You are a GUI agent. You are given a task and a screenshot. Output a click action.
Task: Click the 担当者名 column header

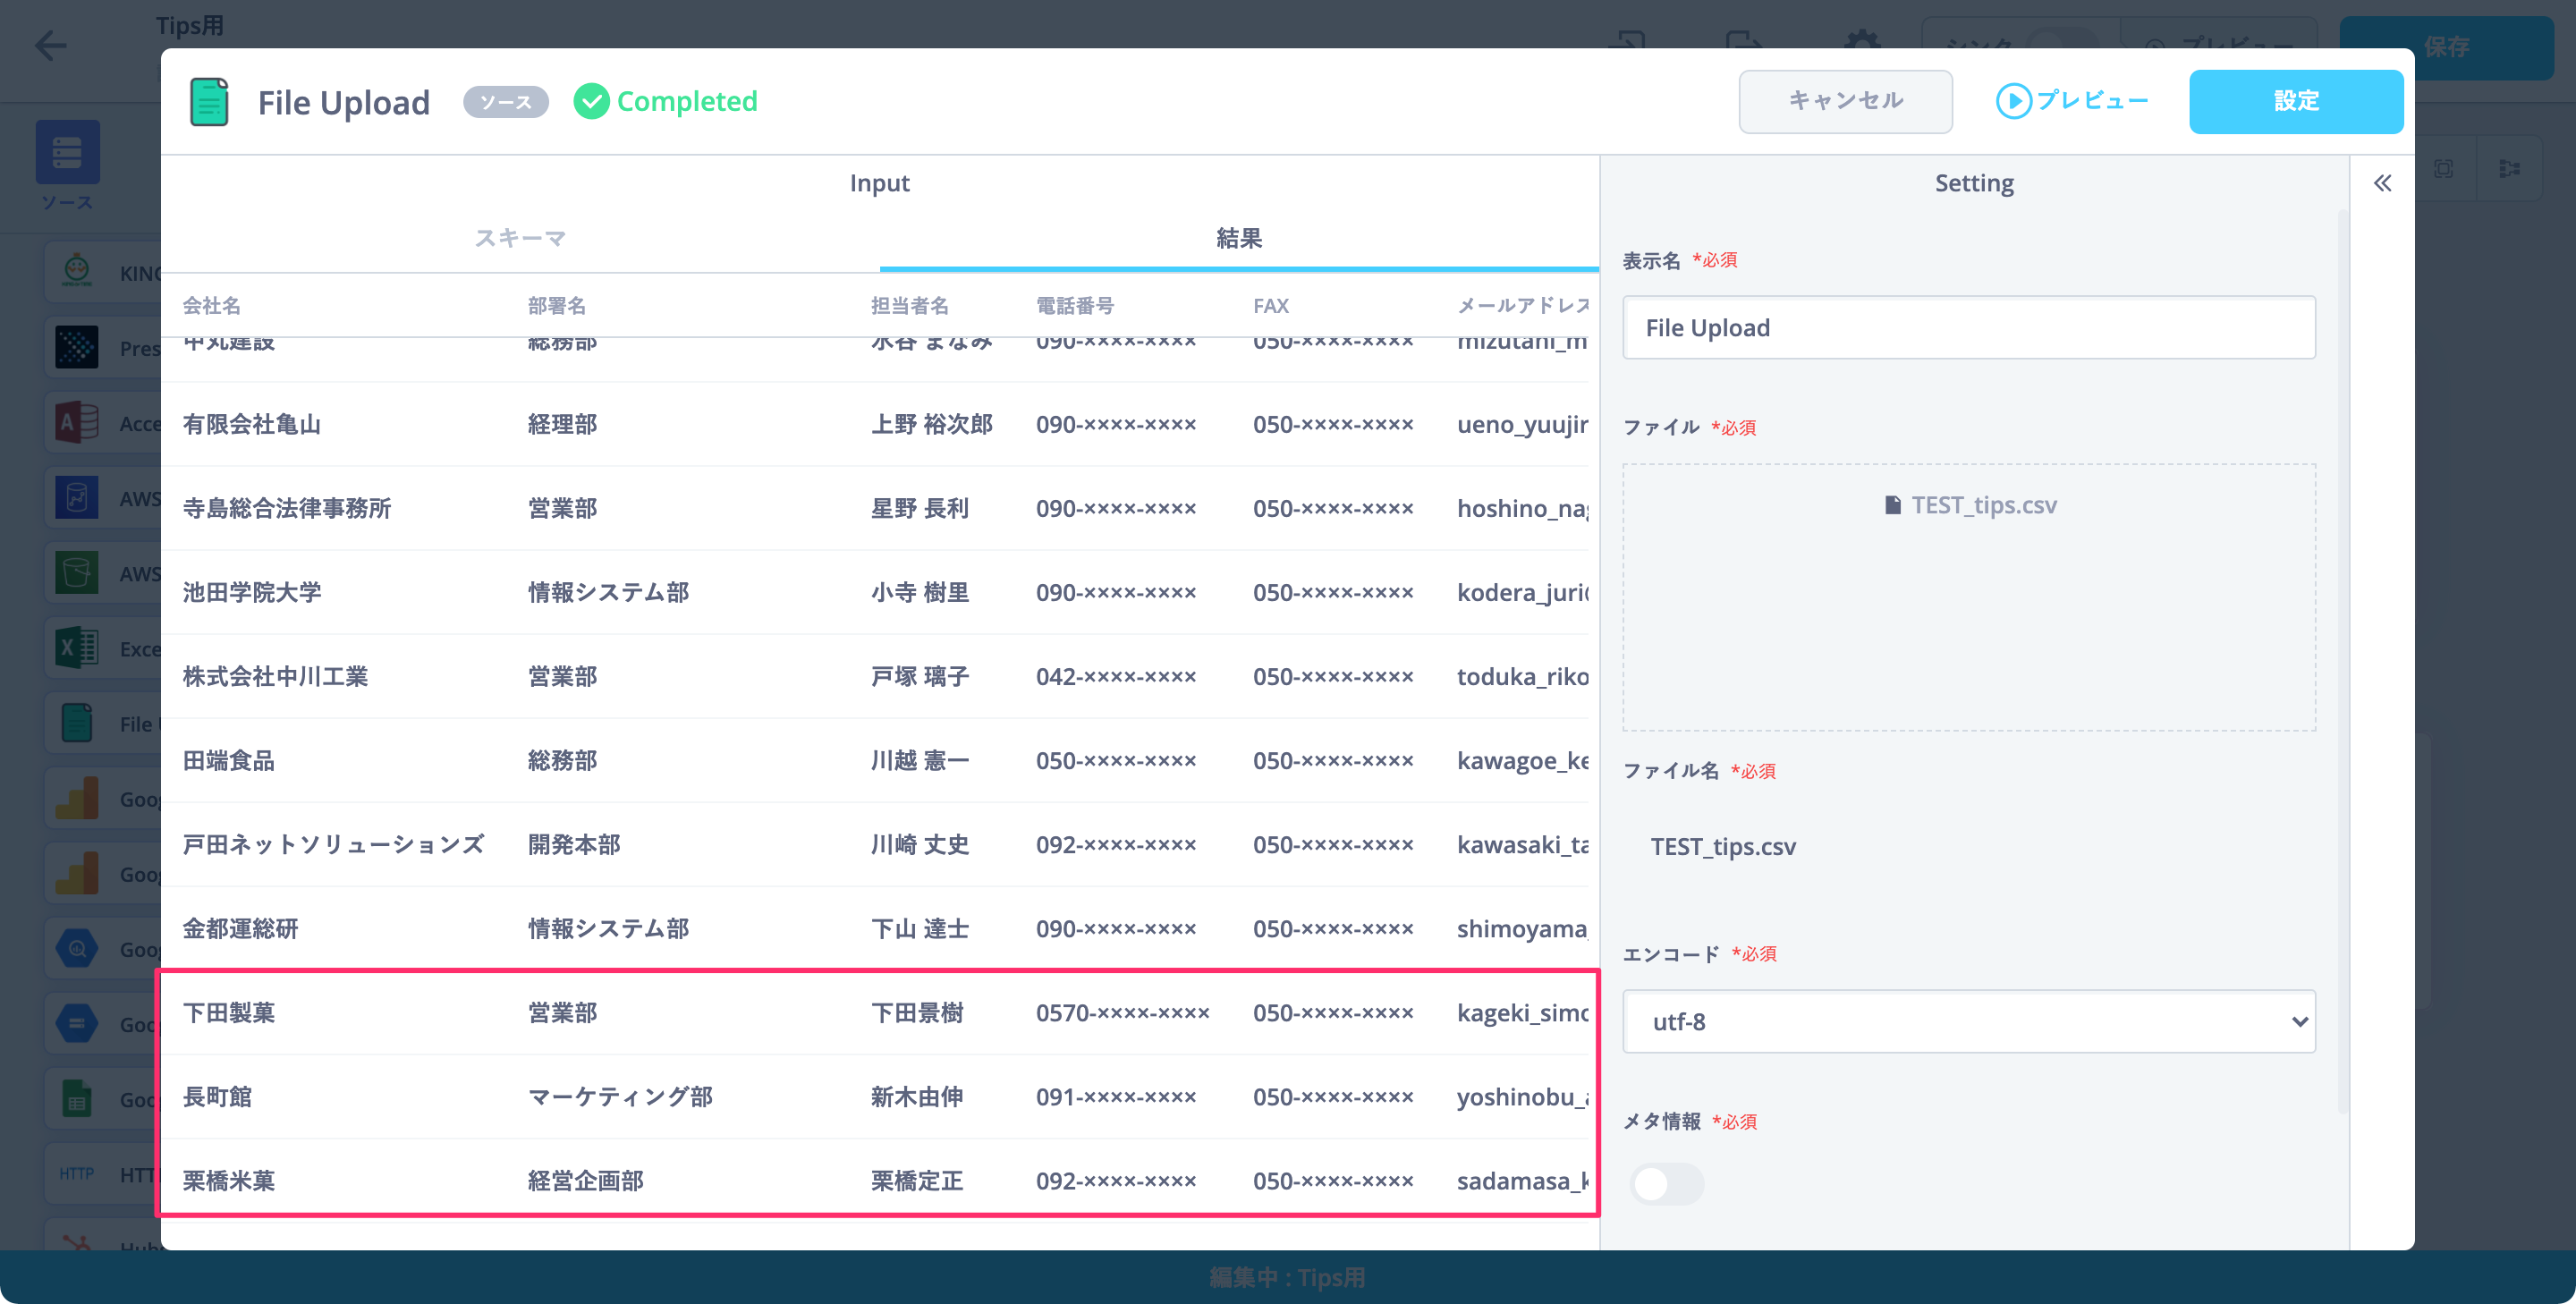[x=909, y=306]
